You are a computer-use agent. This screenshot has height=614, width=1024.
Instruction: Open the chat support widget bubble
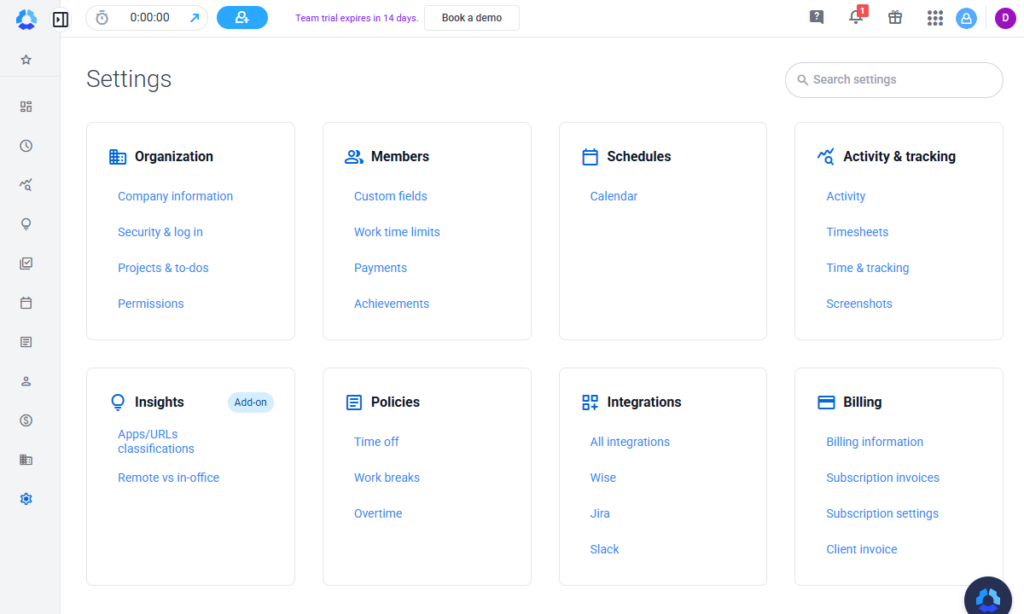point(988,598)
